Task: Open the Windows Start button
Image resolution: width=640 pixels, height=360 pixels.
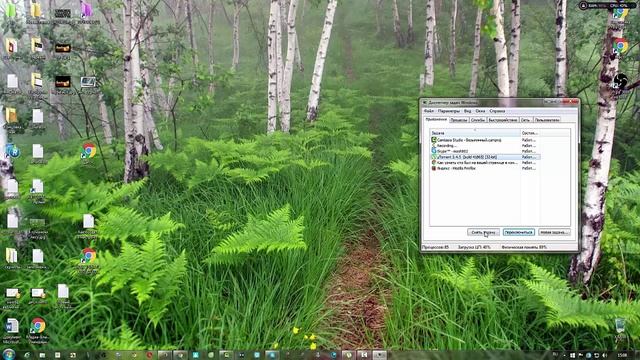Action: pyautogui.click(x=9, y=354)
